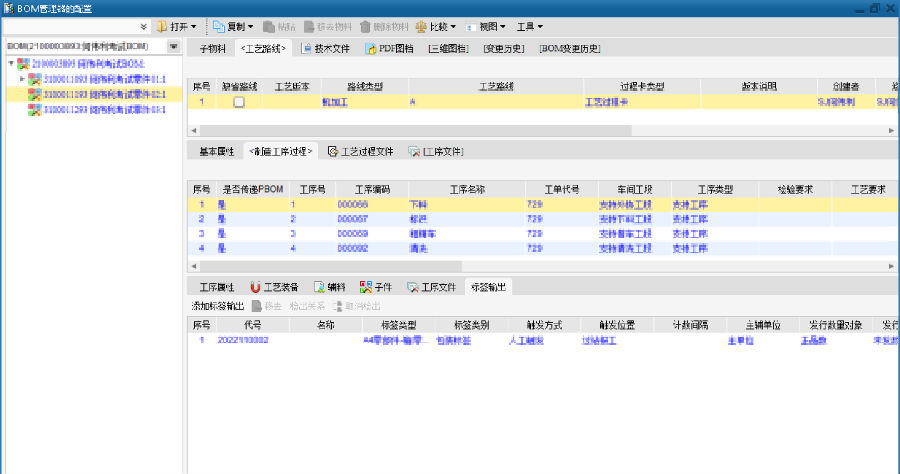Click the 比较 (Compare) toolbar icon
The height and width of the screenshot is (474, 900).
tap(420, 26)
